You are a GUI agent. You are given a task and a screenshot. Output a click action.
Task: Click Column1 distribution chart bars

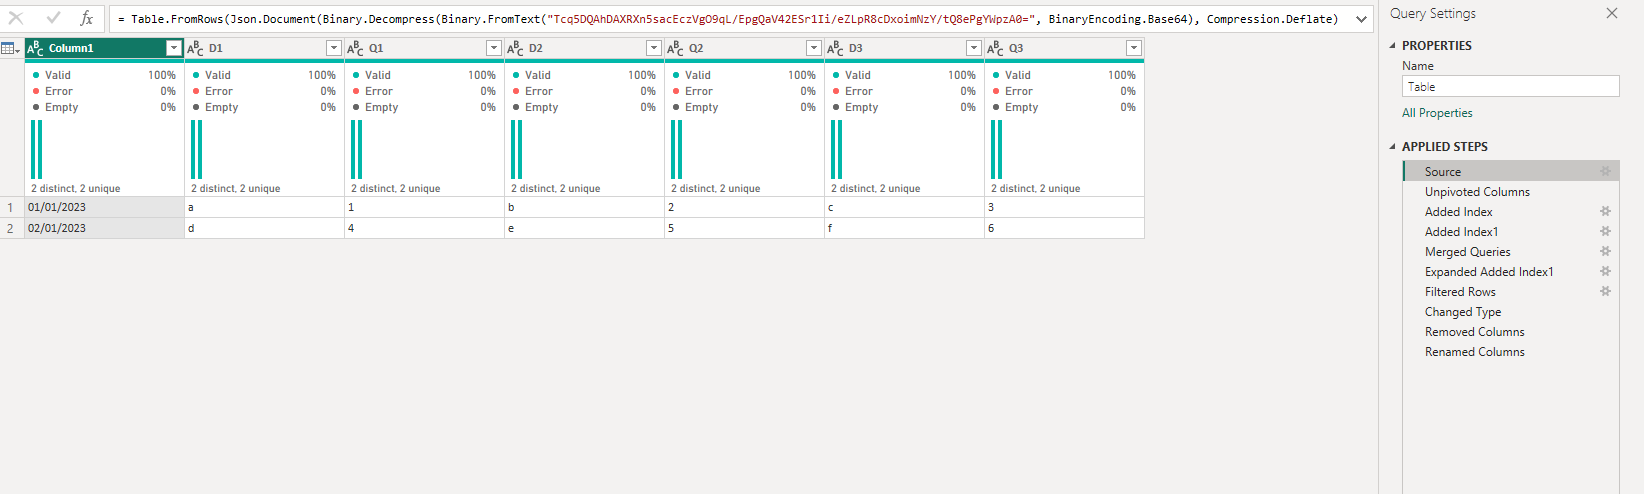tap(36, 150)
